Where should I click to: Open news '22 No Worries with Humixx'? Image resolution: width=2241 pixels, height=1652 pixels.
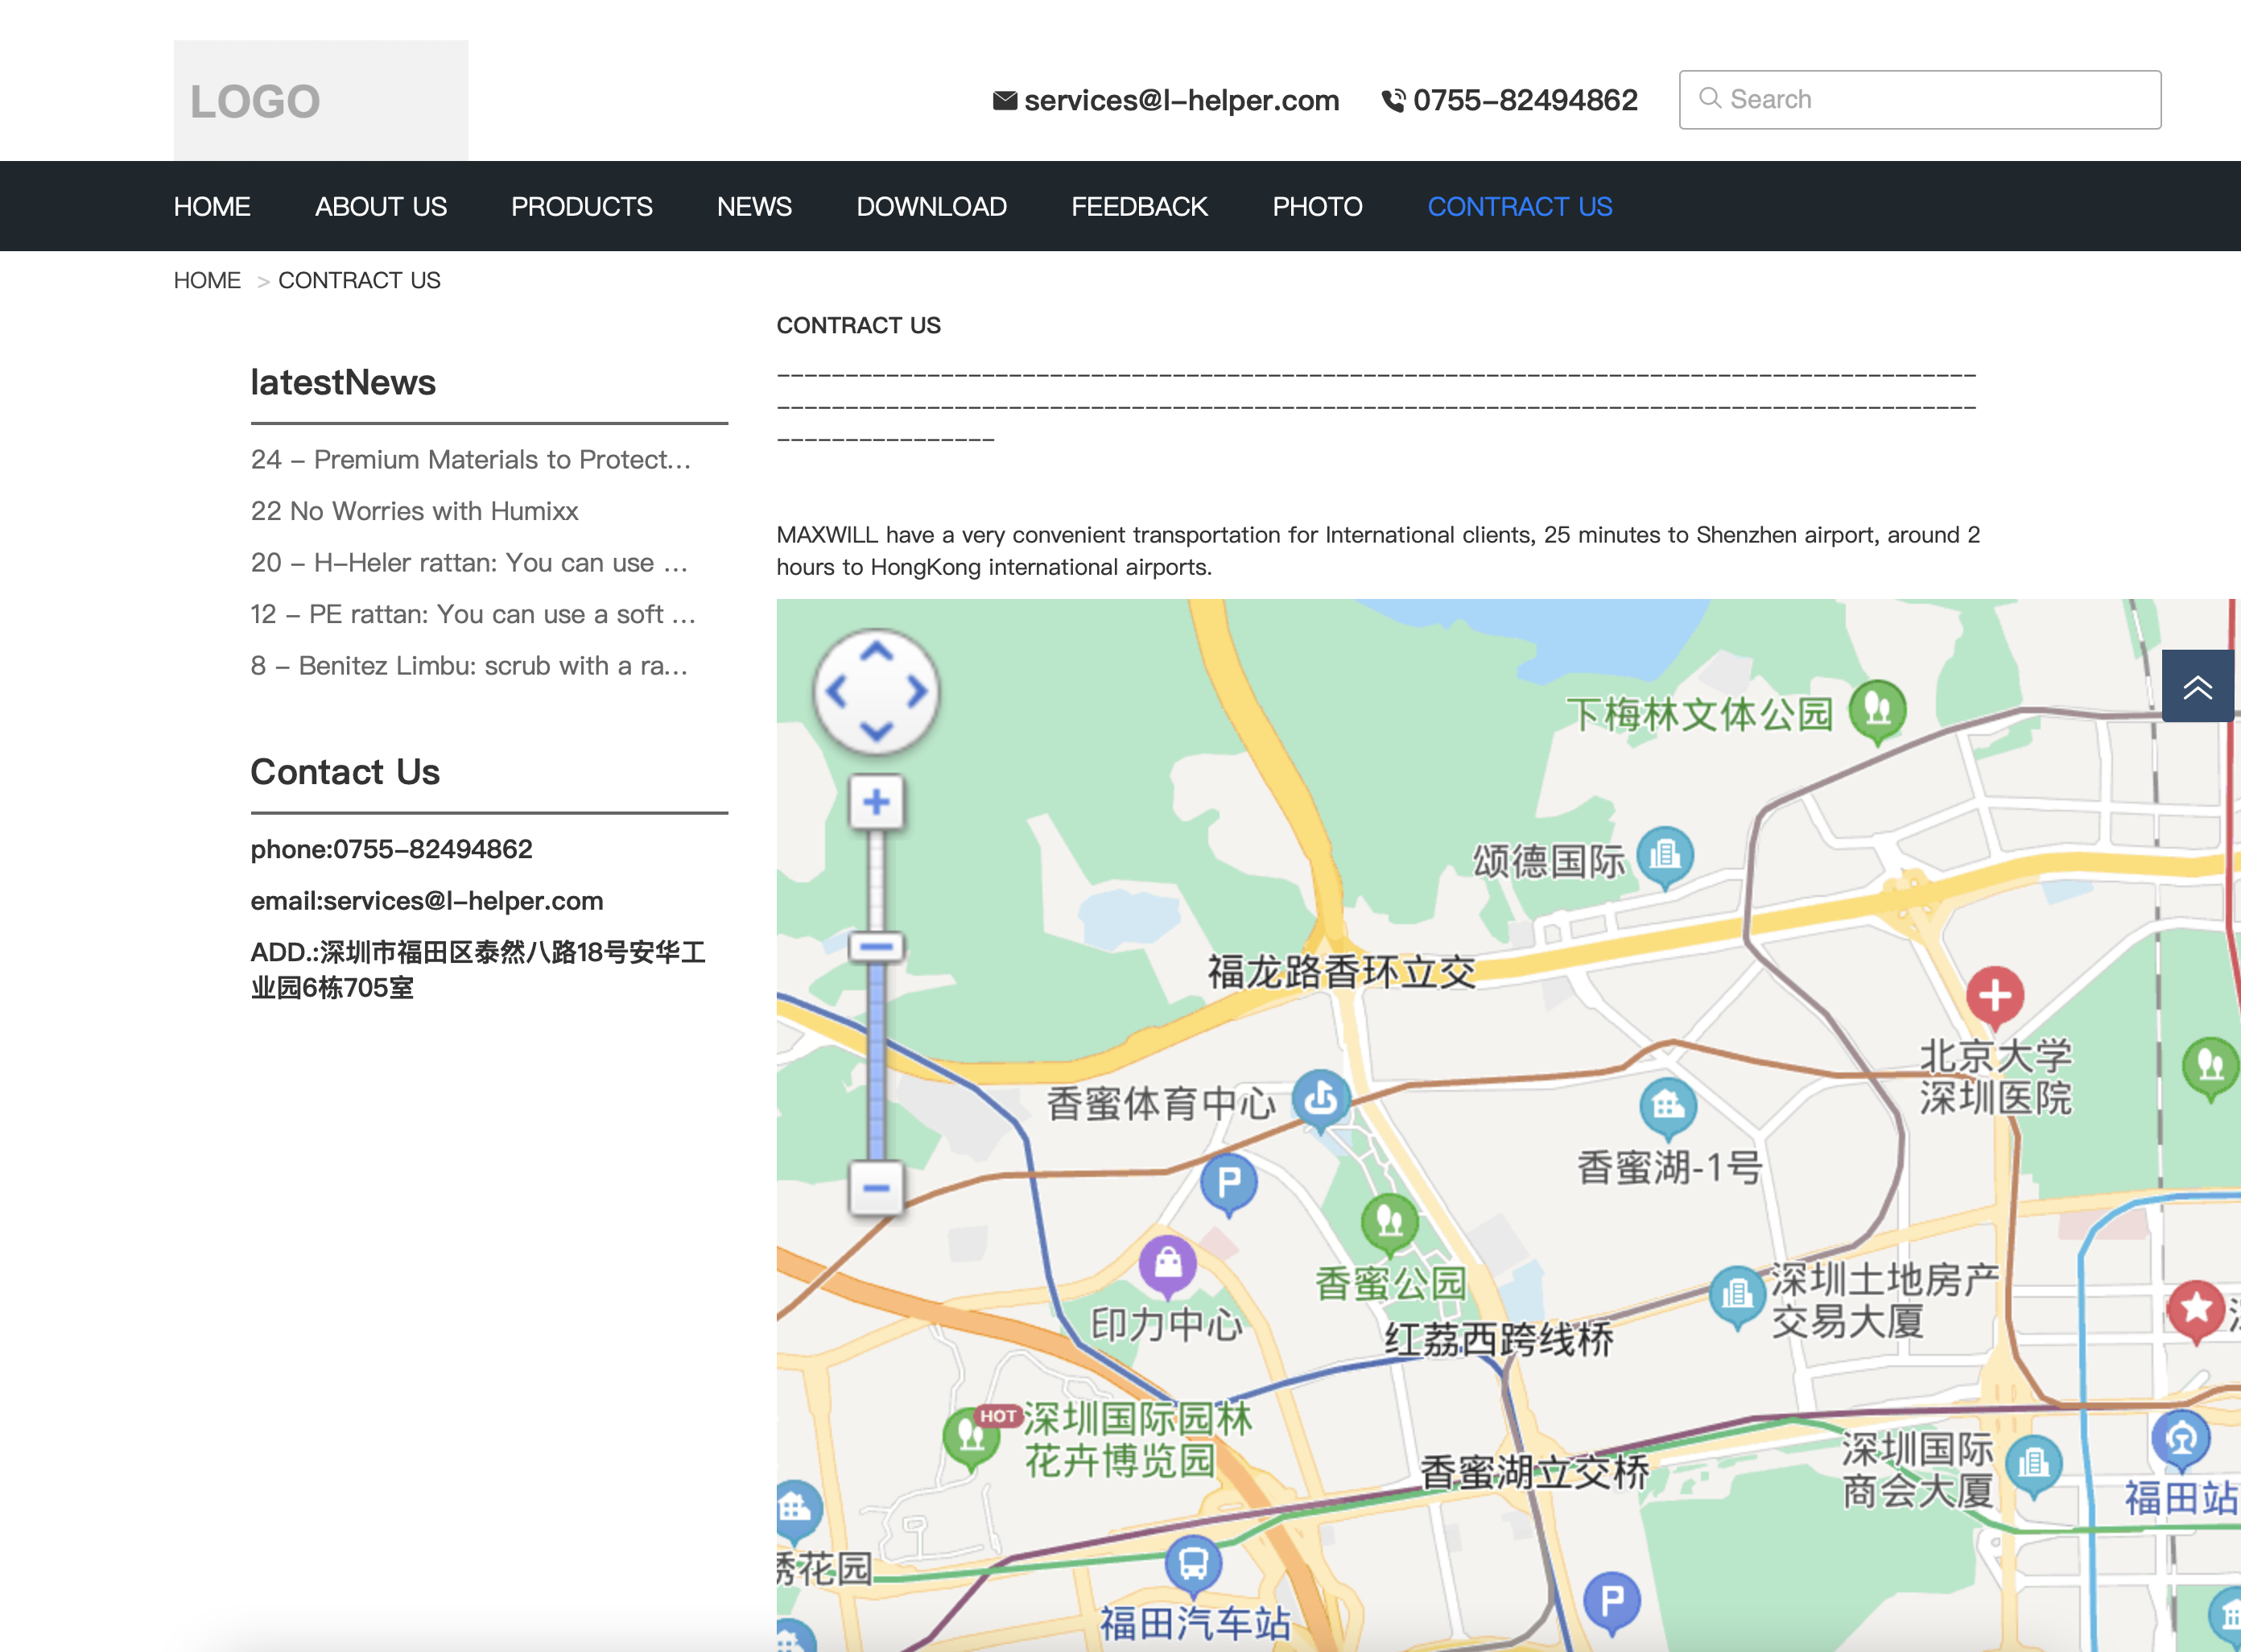click(x=414, y=511)
